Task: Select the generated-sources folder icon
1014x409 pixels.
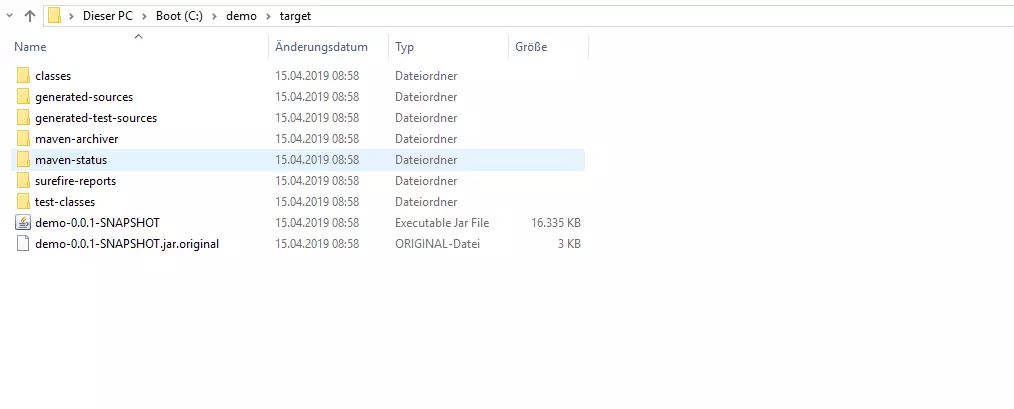Action: coord(23,97)
